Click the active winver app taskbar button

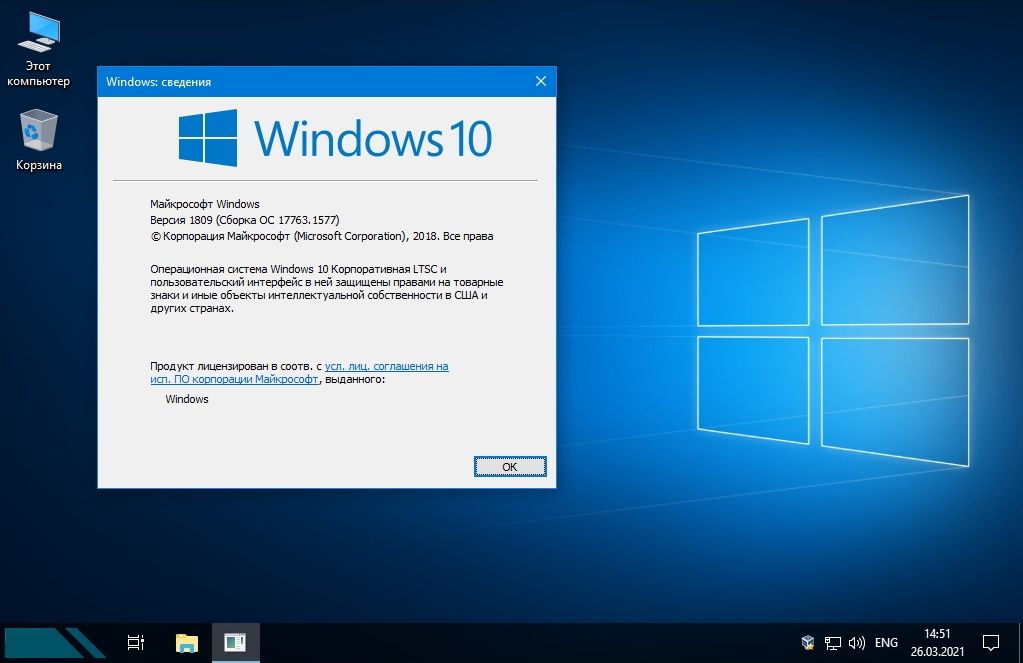point(235,642)
